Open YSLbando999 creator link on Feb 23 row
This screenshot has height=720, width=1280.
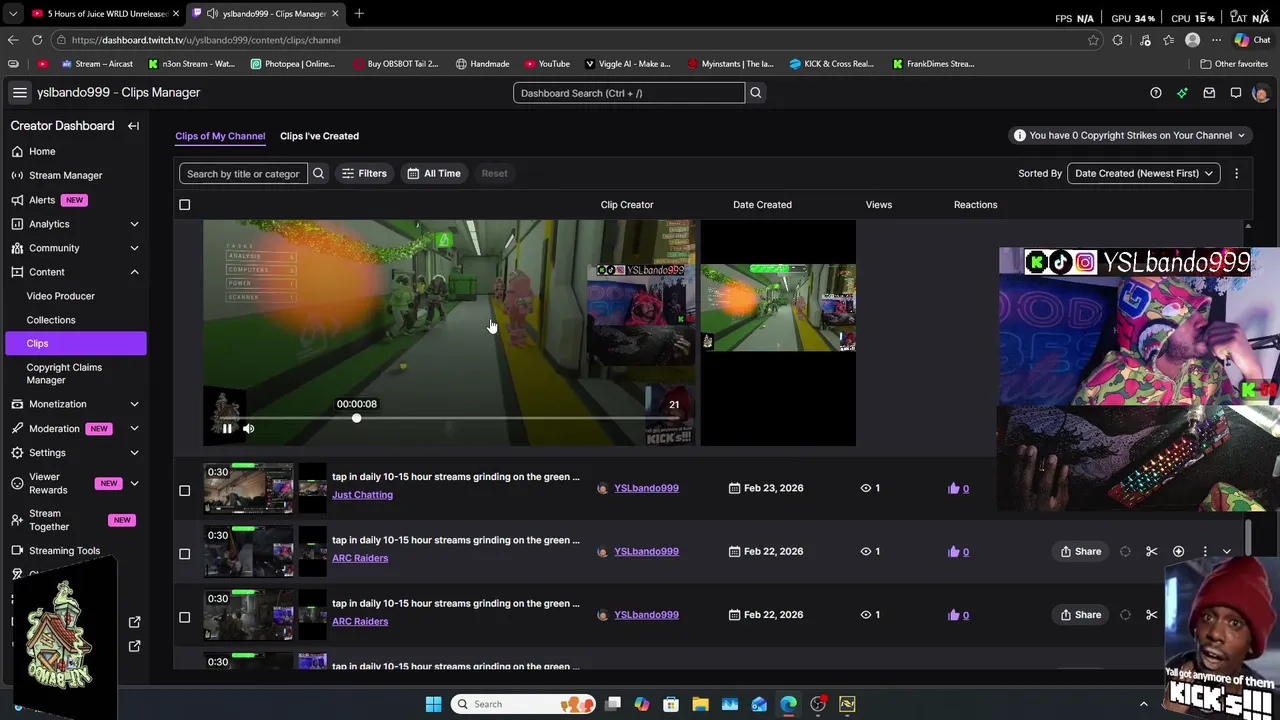coord(646,489)
